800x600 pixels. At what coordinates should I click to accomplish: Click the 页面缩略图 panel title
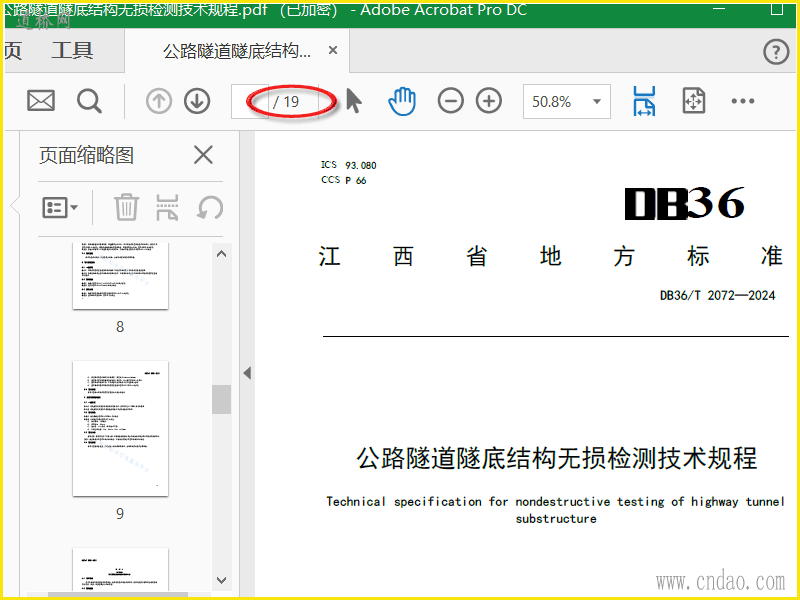86,155
